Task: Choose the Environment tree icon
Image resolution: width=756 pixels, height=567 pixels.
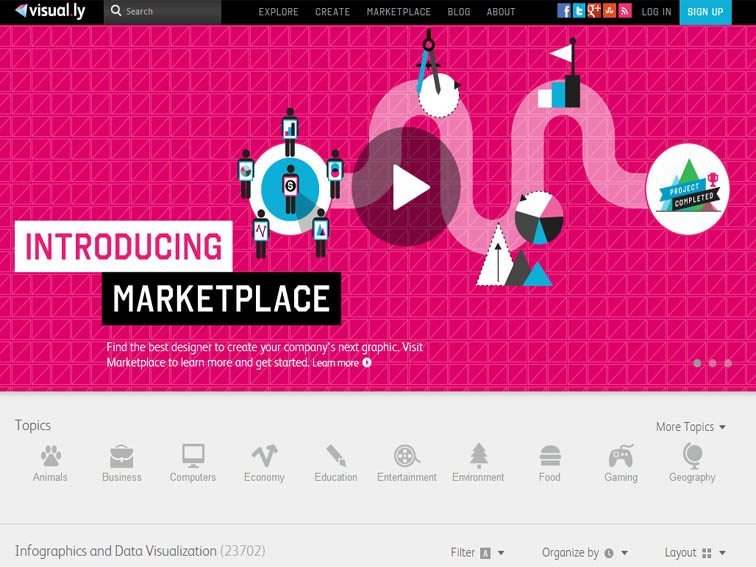Action: pyautogui.click(x=478, y=456)
